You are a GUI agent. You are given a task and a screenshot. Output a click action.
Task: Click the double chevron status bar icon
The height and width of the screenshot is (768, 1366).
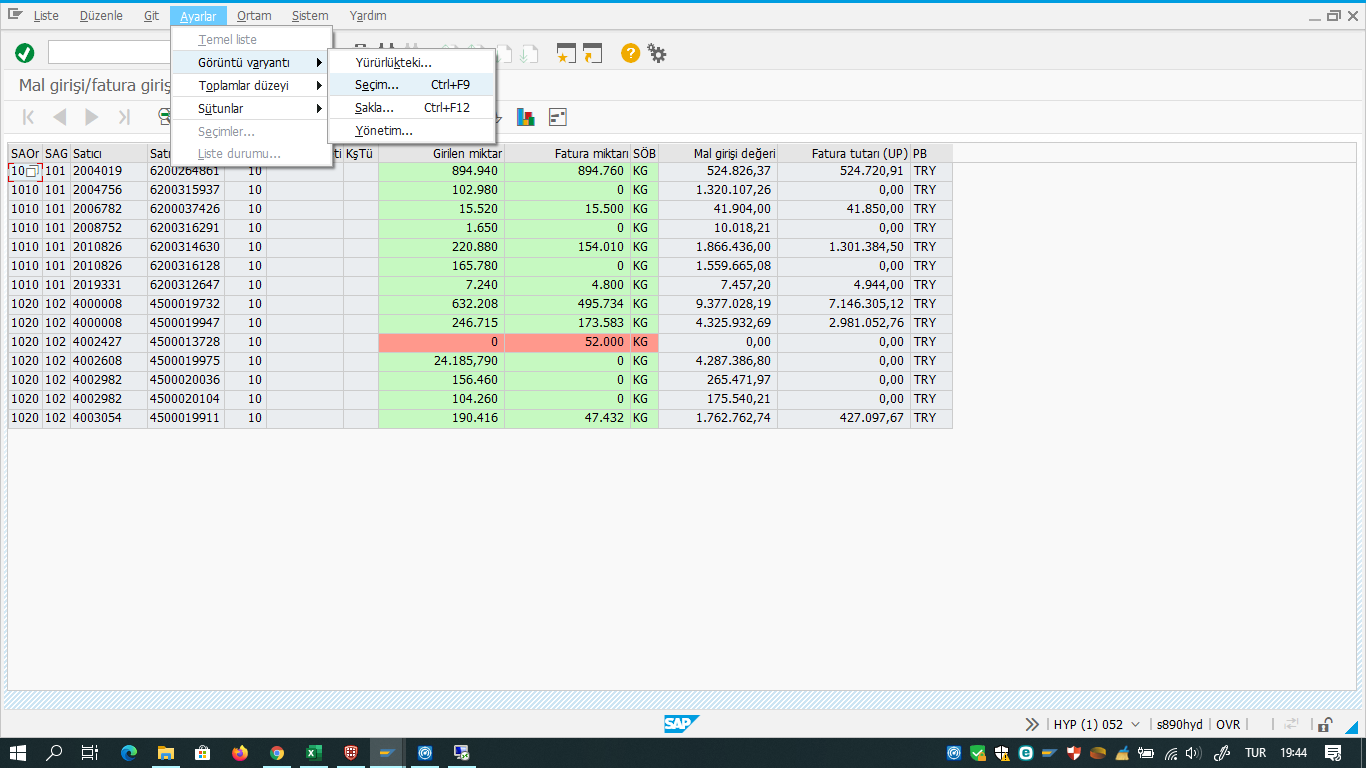pos(1032,724)
